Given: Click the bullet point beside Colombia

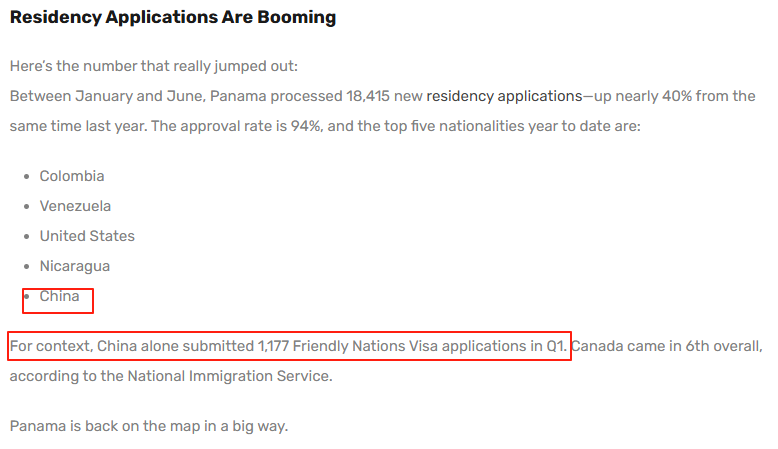Looking at the screenshot, I should tap(27, 177).
